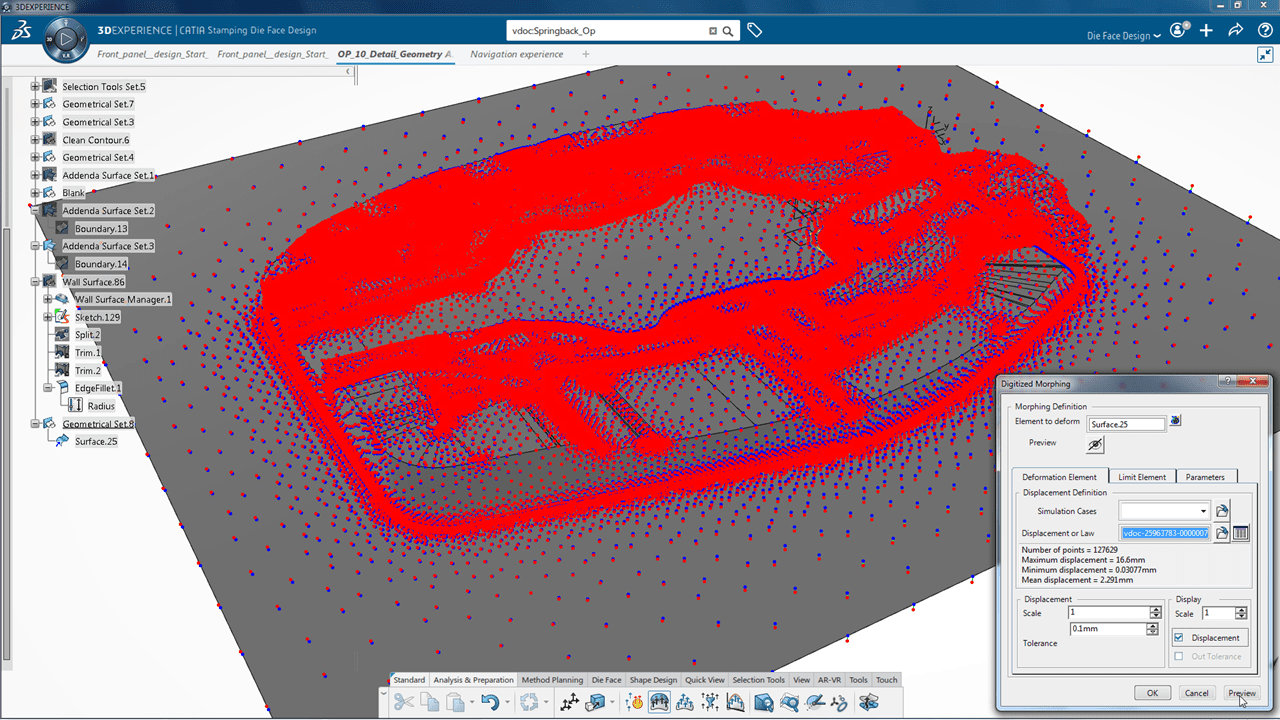Expand the Geometrical Set.7 tree node
This screenshot has height=720, width=1280.
coord(36,104)
